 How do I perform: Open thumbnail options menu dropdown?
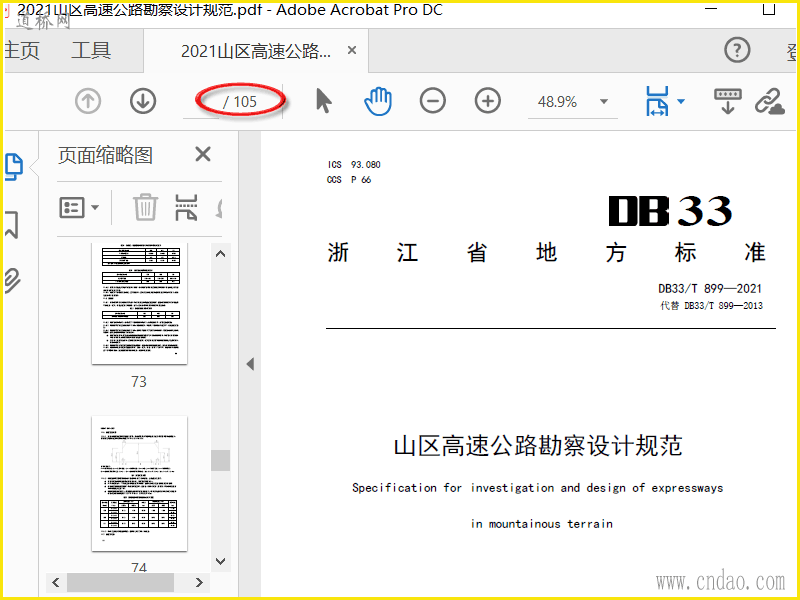tap(79, 207)
